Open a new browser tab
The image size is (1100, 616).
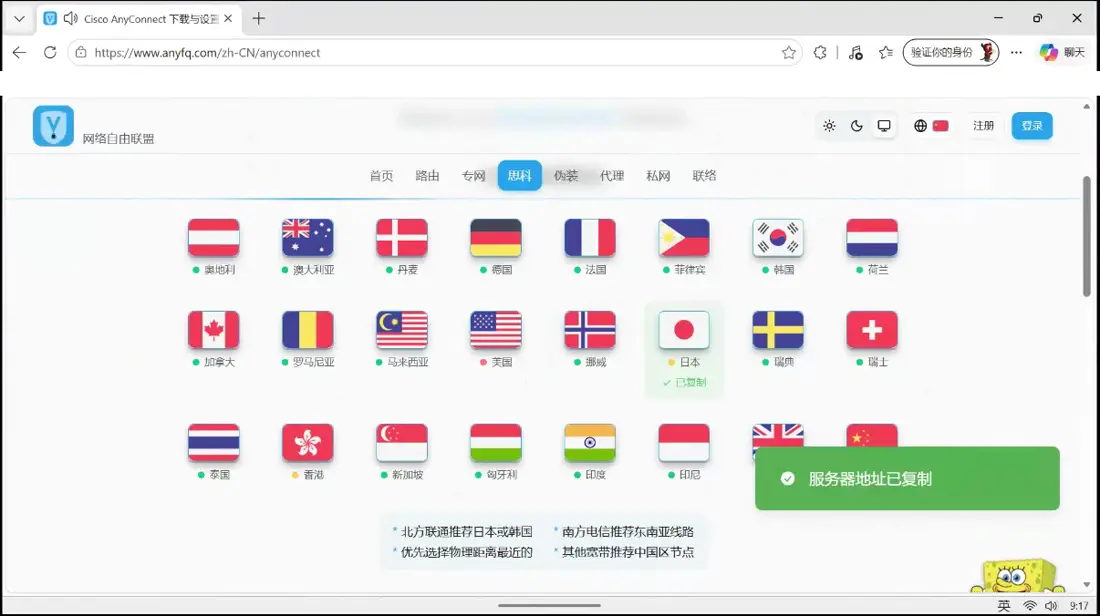259,19
